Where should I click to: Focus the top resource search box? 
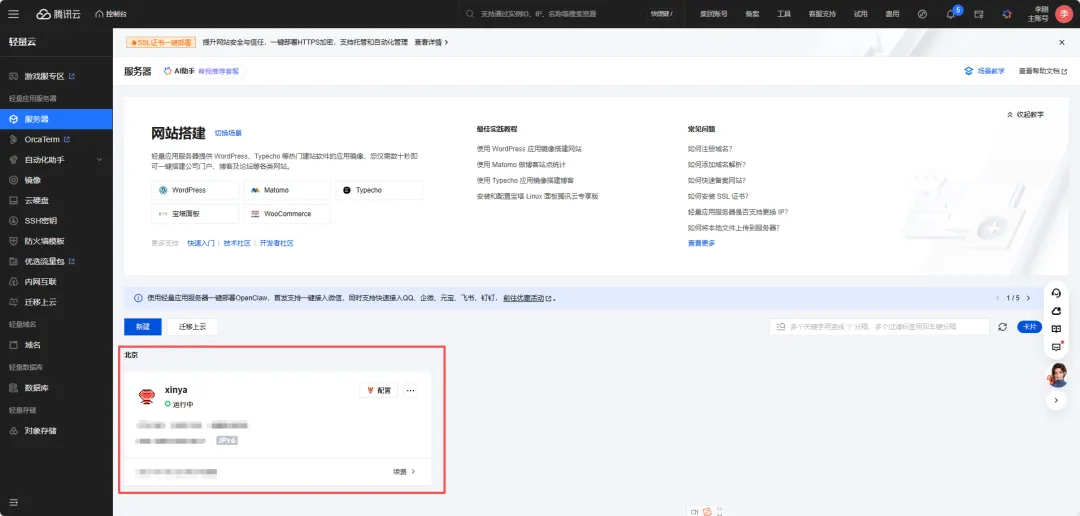tap(569, 14)
